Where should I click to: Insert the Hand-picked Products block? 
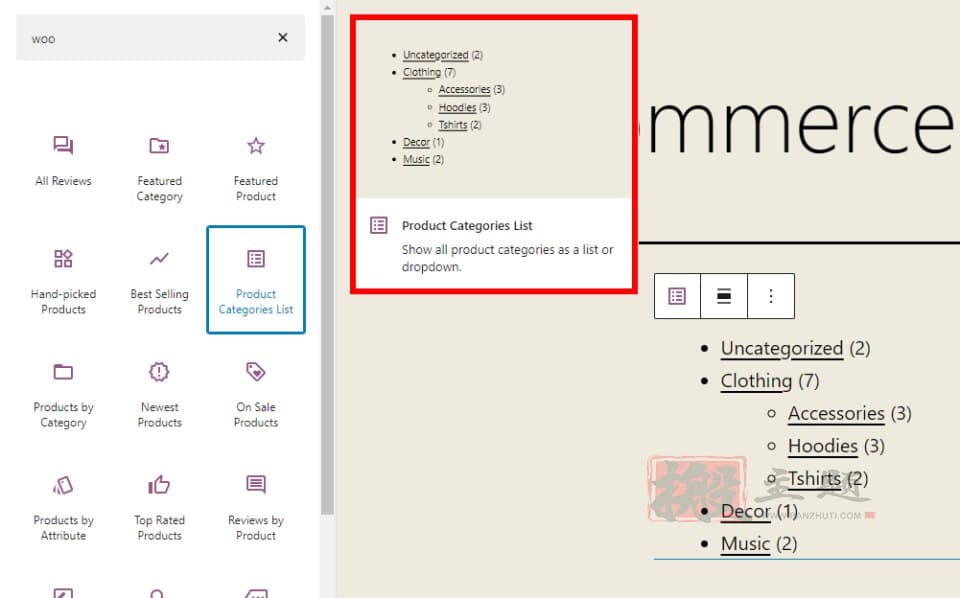[x=63, y=280]
